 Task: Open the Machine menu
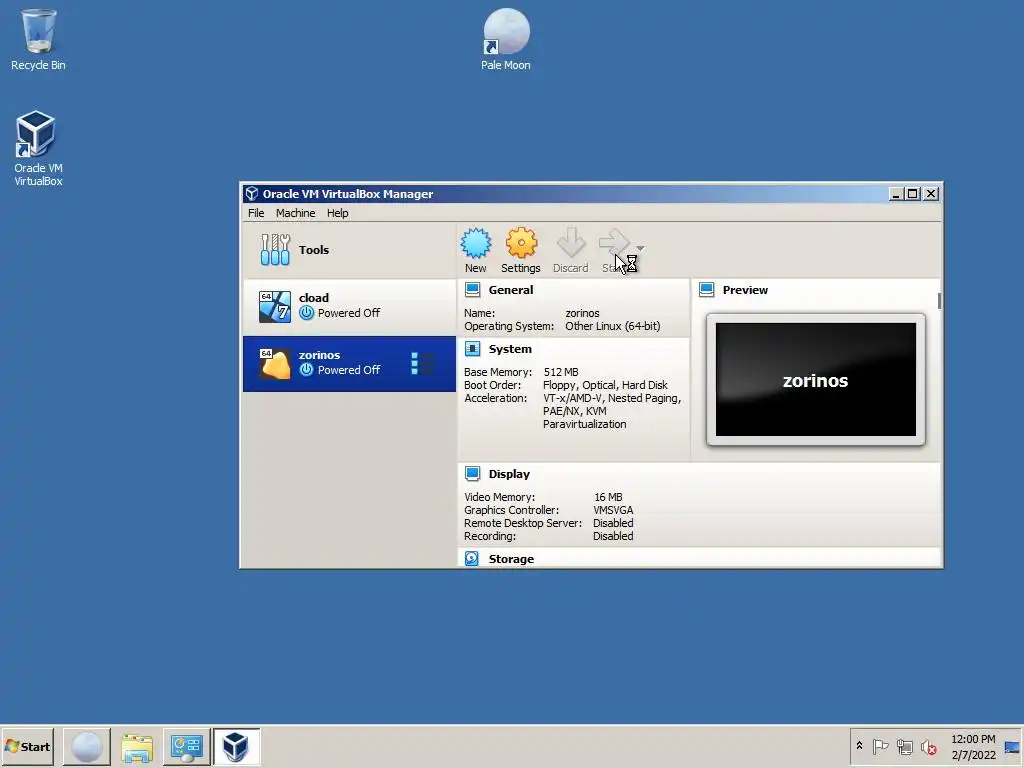pos(295,213)
